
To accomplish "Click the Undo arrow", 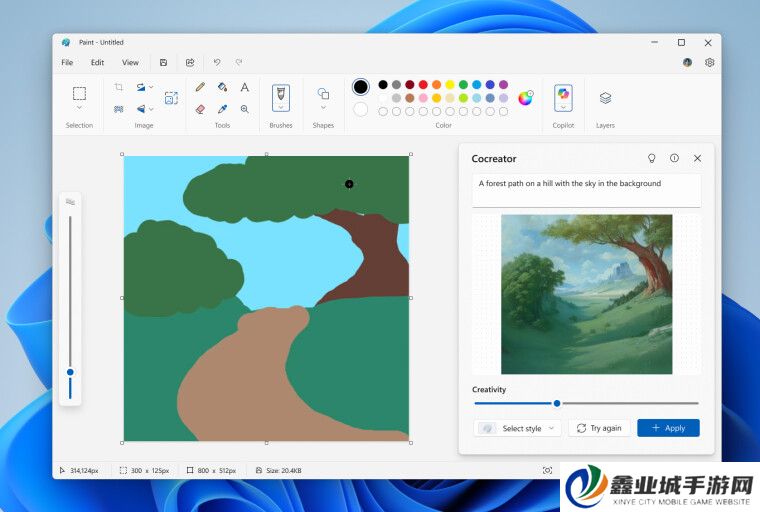I will click(217, 63).
